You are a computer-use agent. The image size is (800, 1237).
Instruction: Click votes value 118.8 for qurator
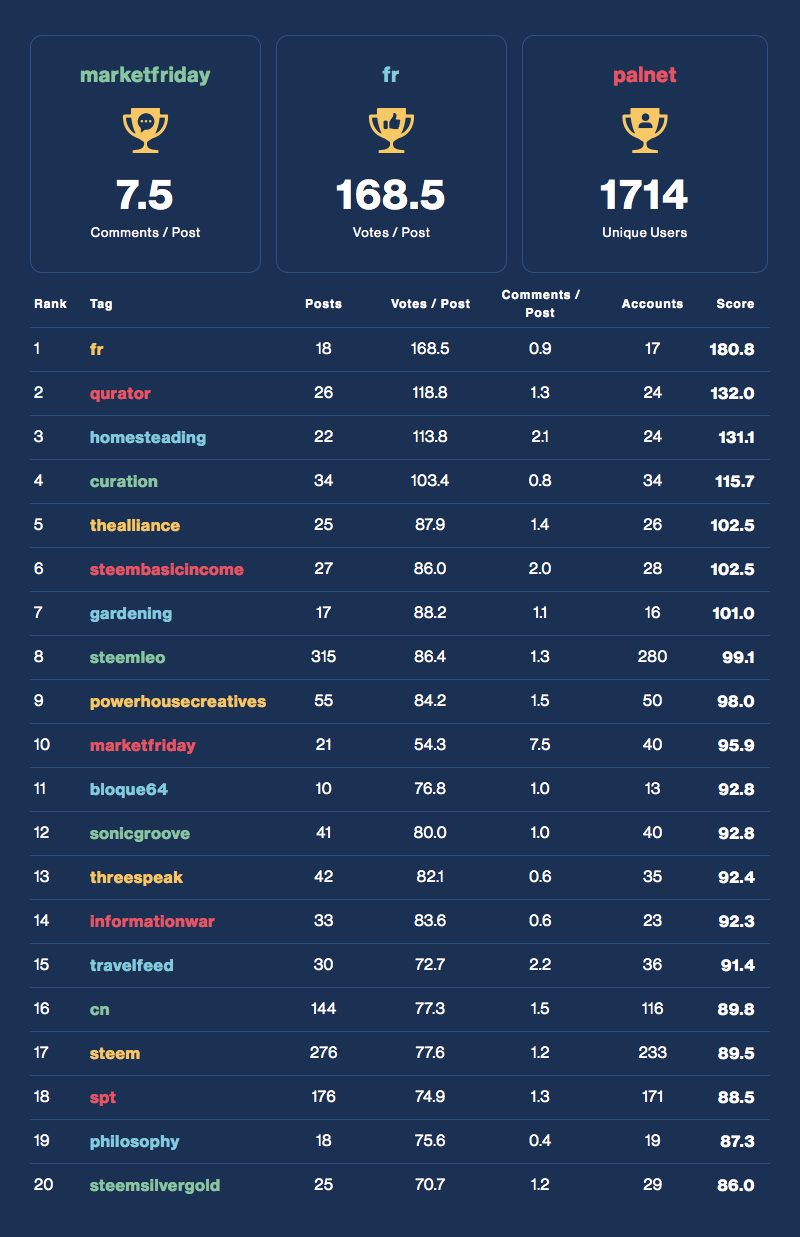pyautogui.click(x=430, y=393)
